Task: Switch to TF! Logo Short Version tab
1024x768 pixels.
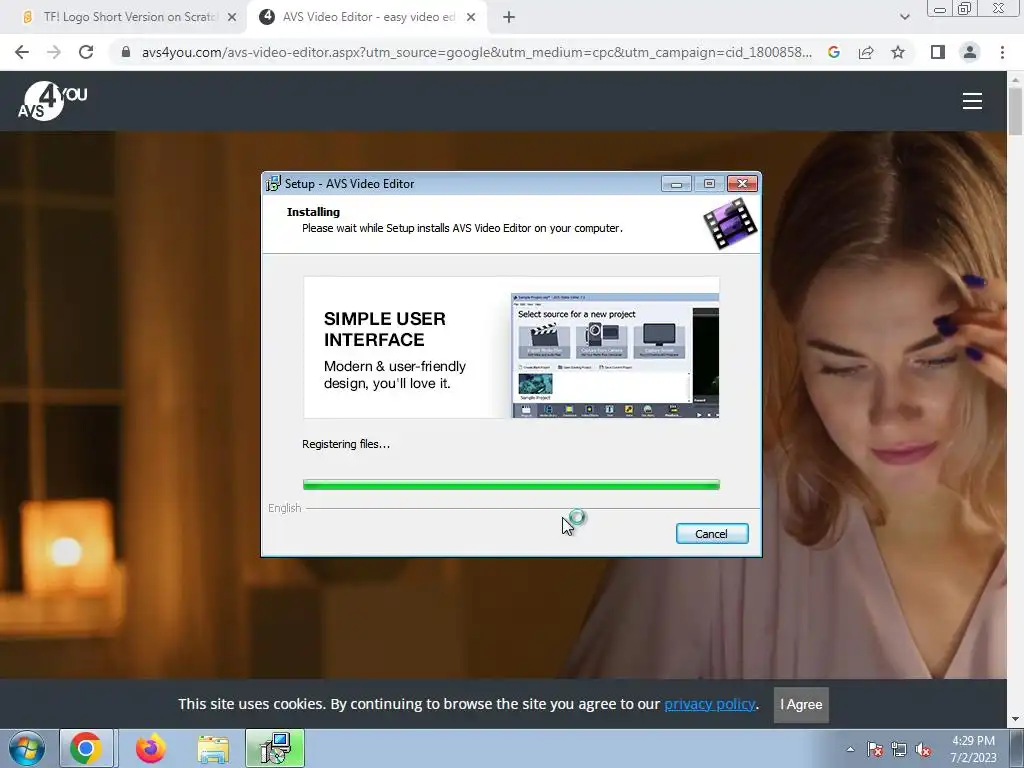Action: pos(129,17)
